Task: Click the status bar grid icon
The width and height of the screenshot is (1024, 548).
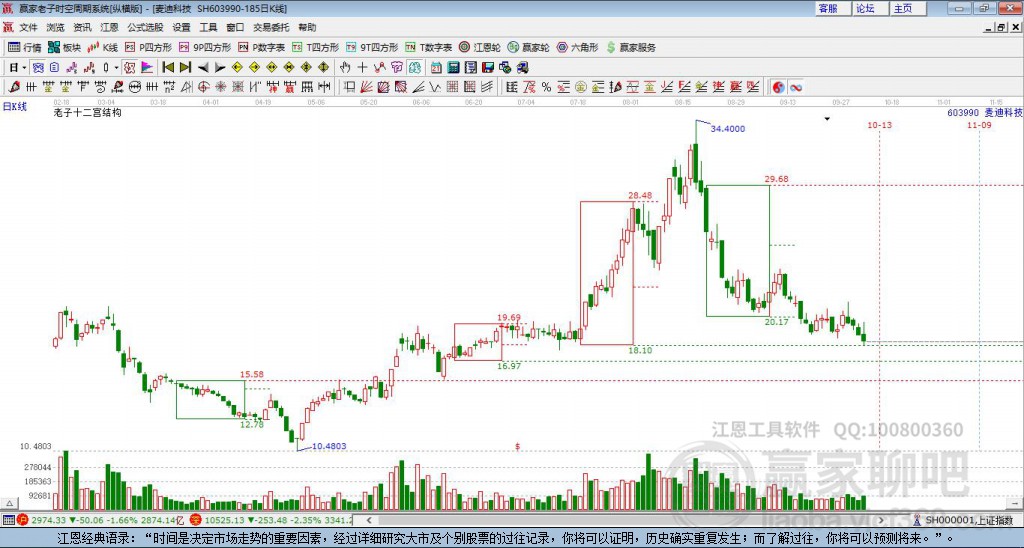Action: pyautogui.click(x=8, y=520)
